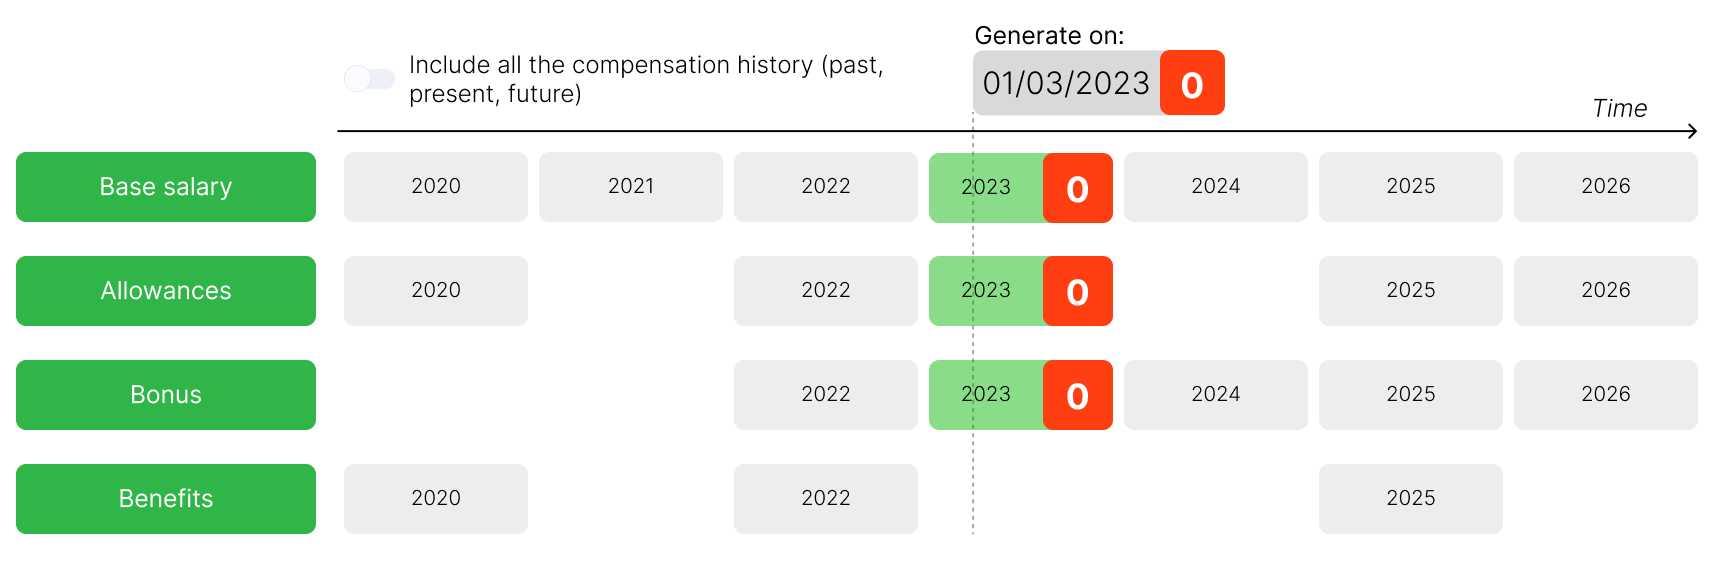Toggle include all compensation history switch
1728x573 pixels.
click(x=369, y=79)
